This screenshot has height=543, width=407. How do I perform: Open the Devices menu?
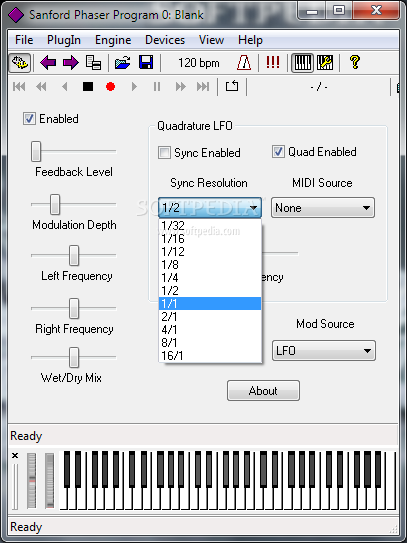(165, 40)
